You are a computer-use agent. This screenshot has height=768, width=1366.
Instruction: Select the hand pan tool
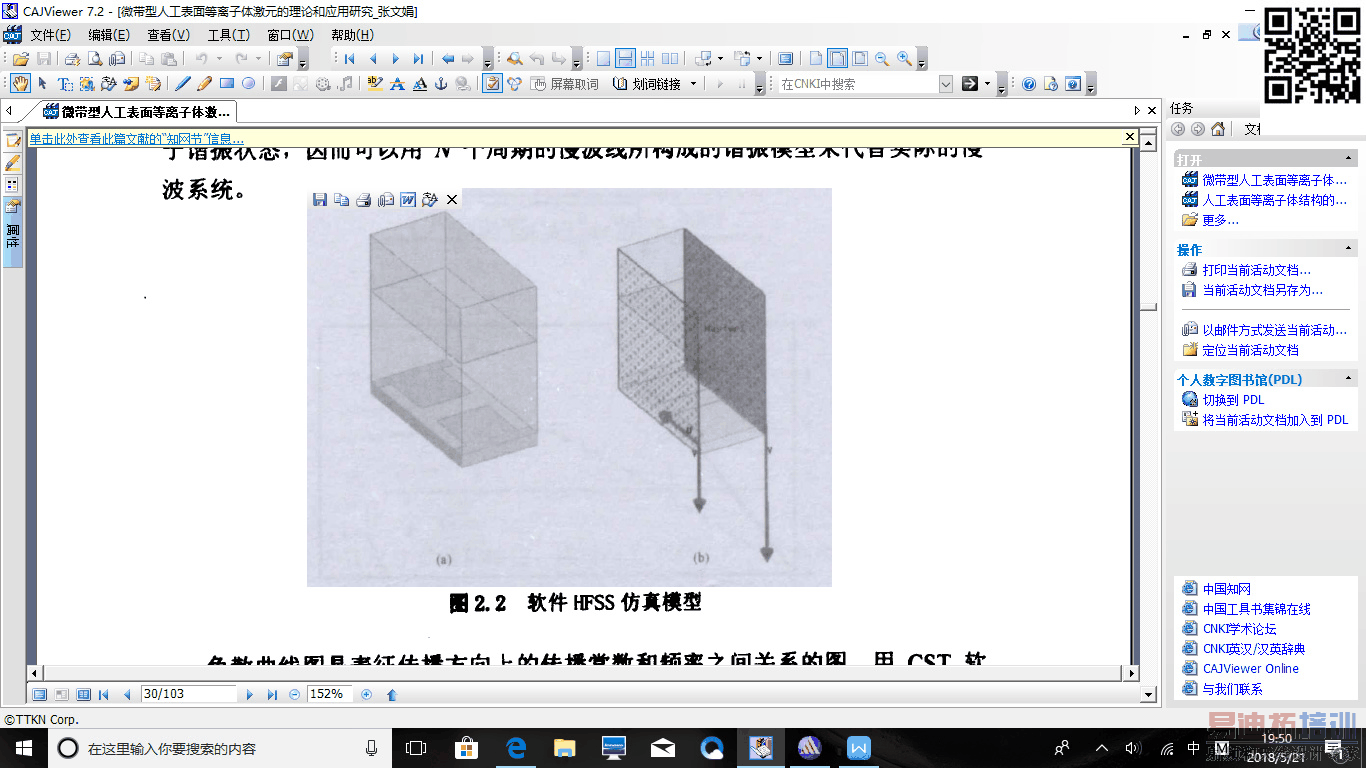point(20,84)
